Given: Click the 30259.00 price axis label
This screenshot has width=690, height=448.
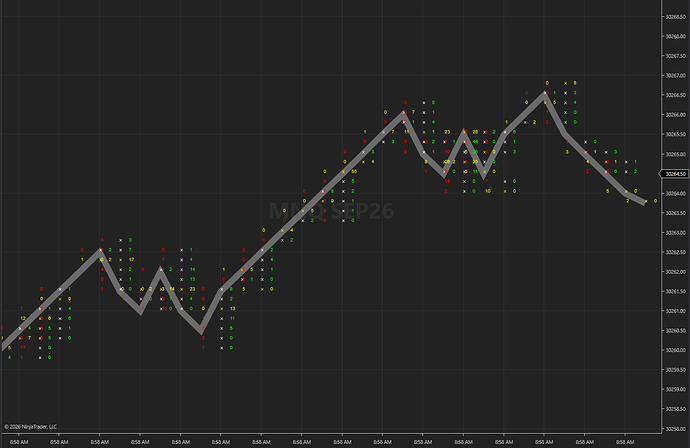Looking at the screenshot, I should (x=675, y=389).
